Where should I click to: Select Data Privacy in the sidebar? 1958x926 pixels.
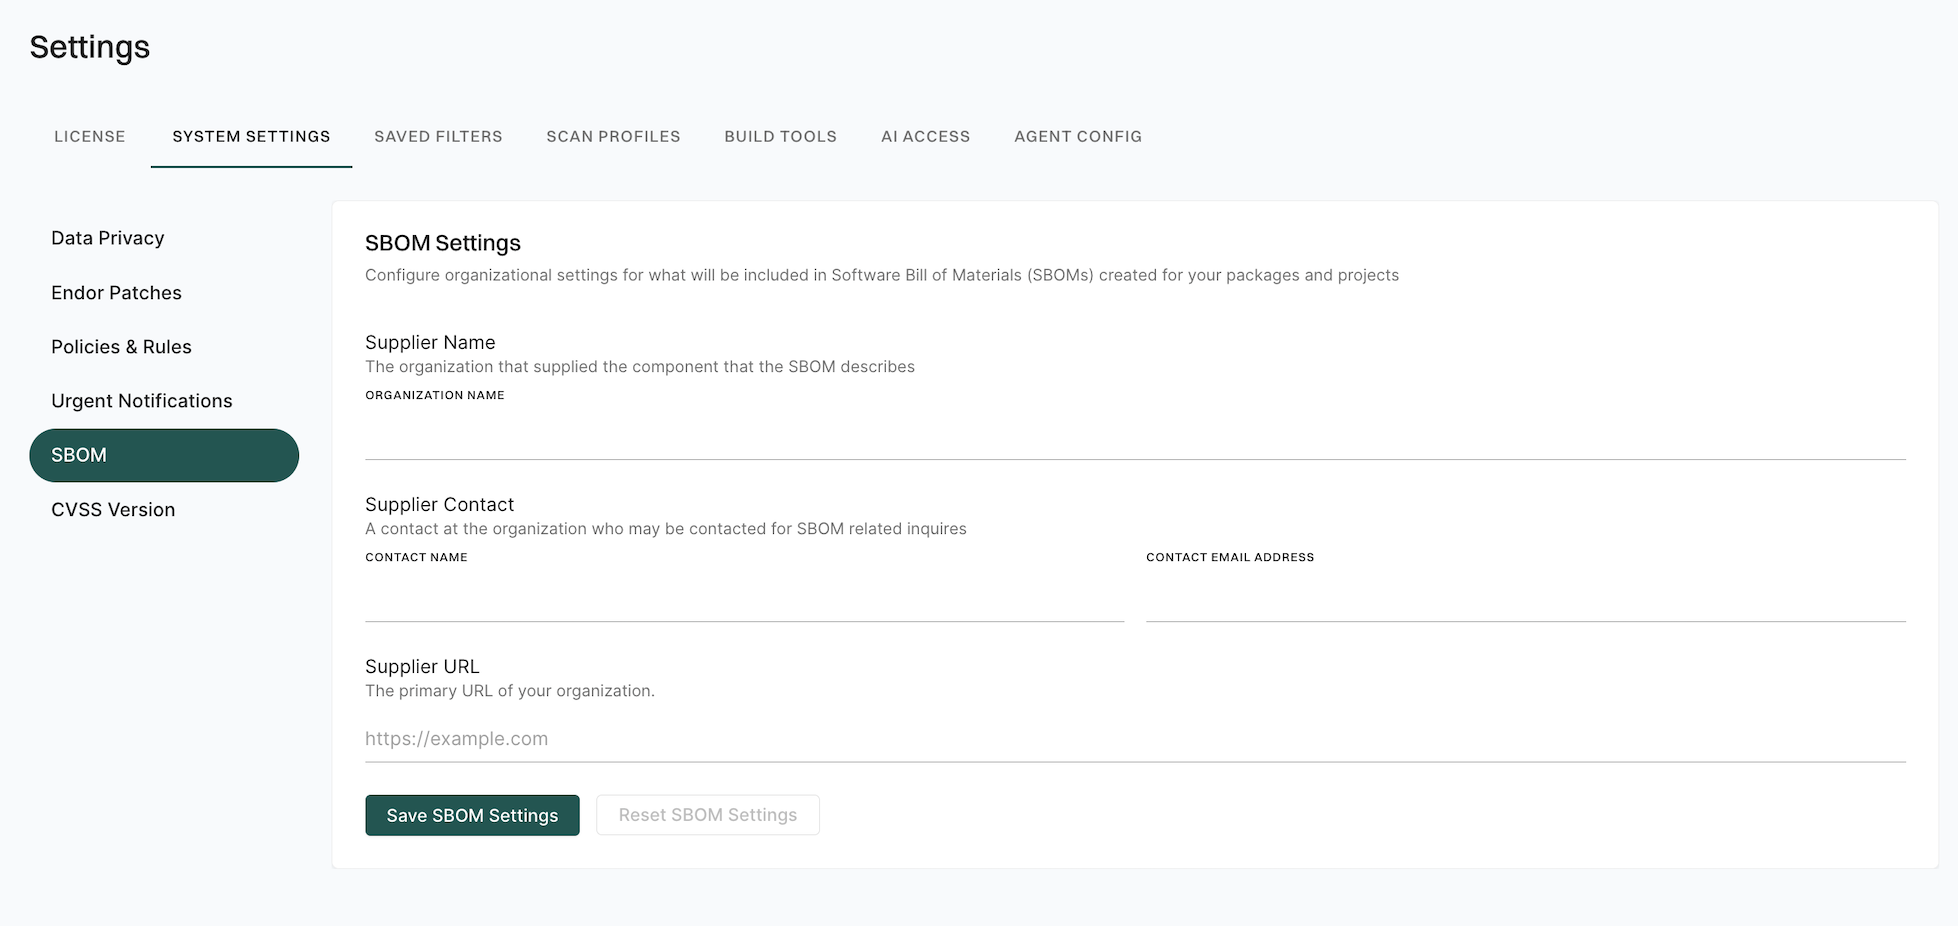pos(108,238)
